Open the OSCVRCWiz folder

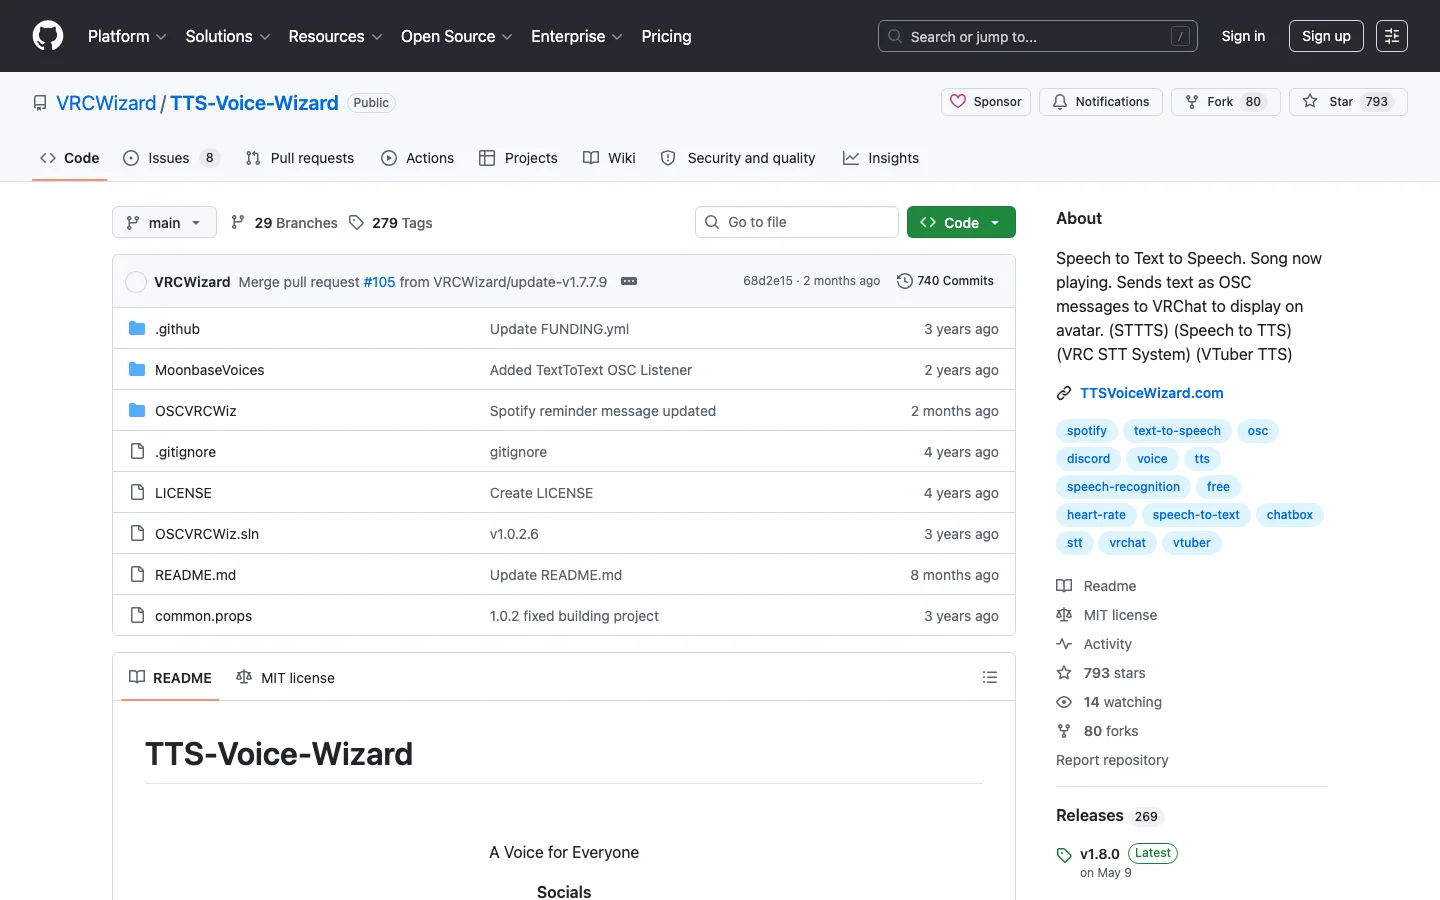tap(196, 411)
